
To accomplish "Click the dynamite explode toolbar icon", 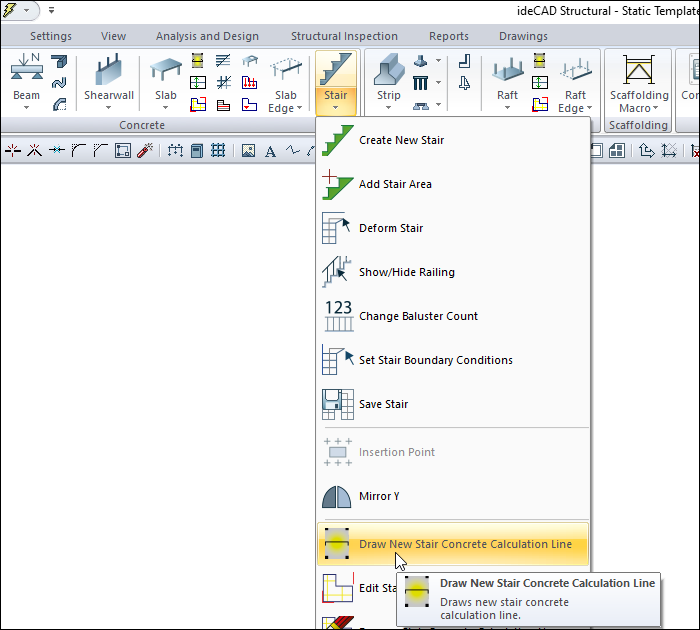I will click(145, 151).
